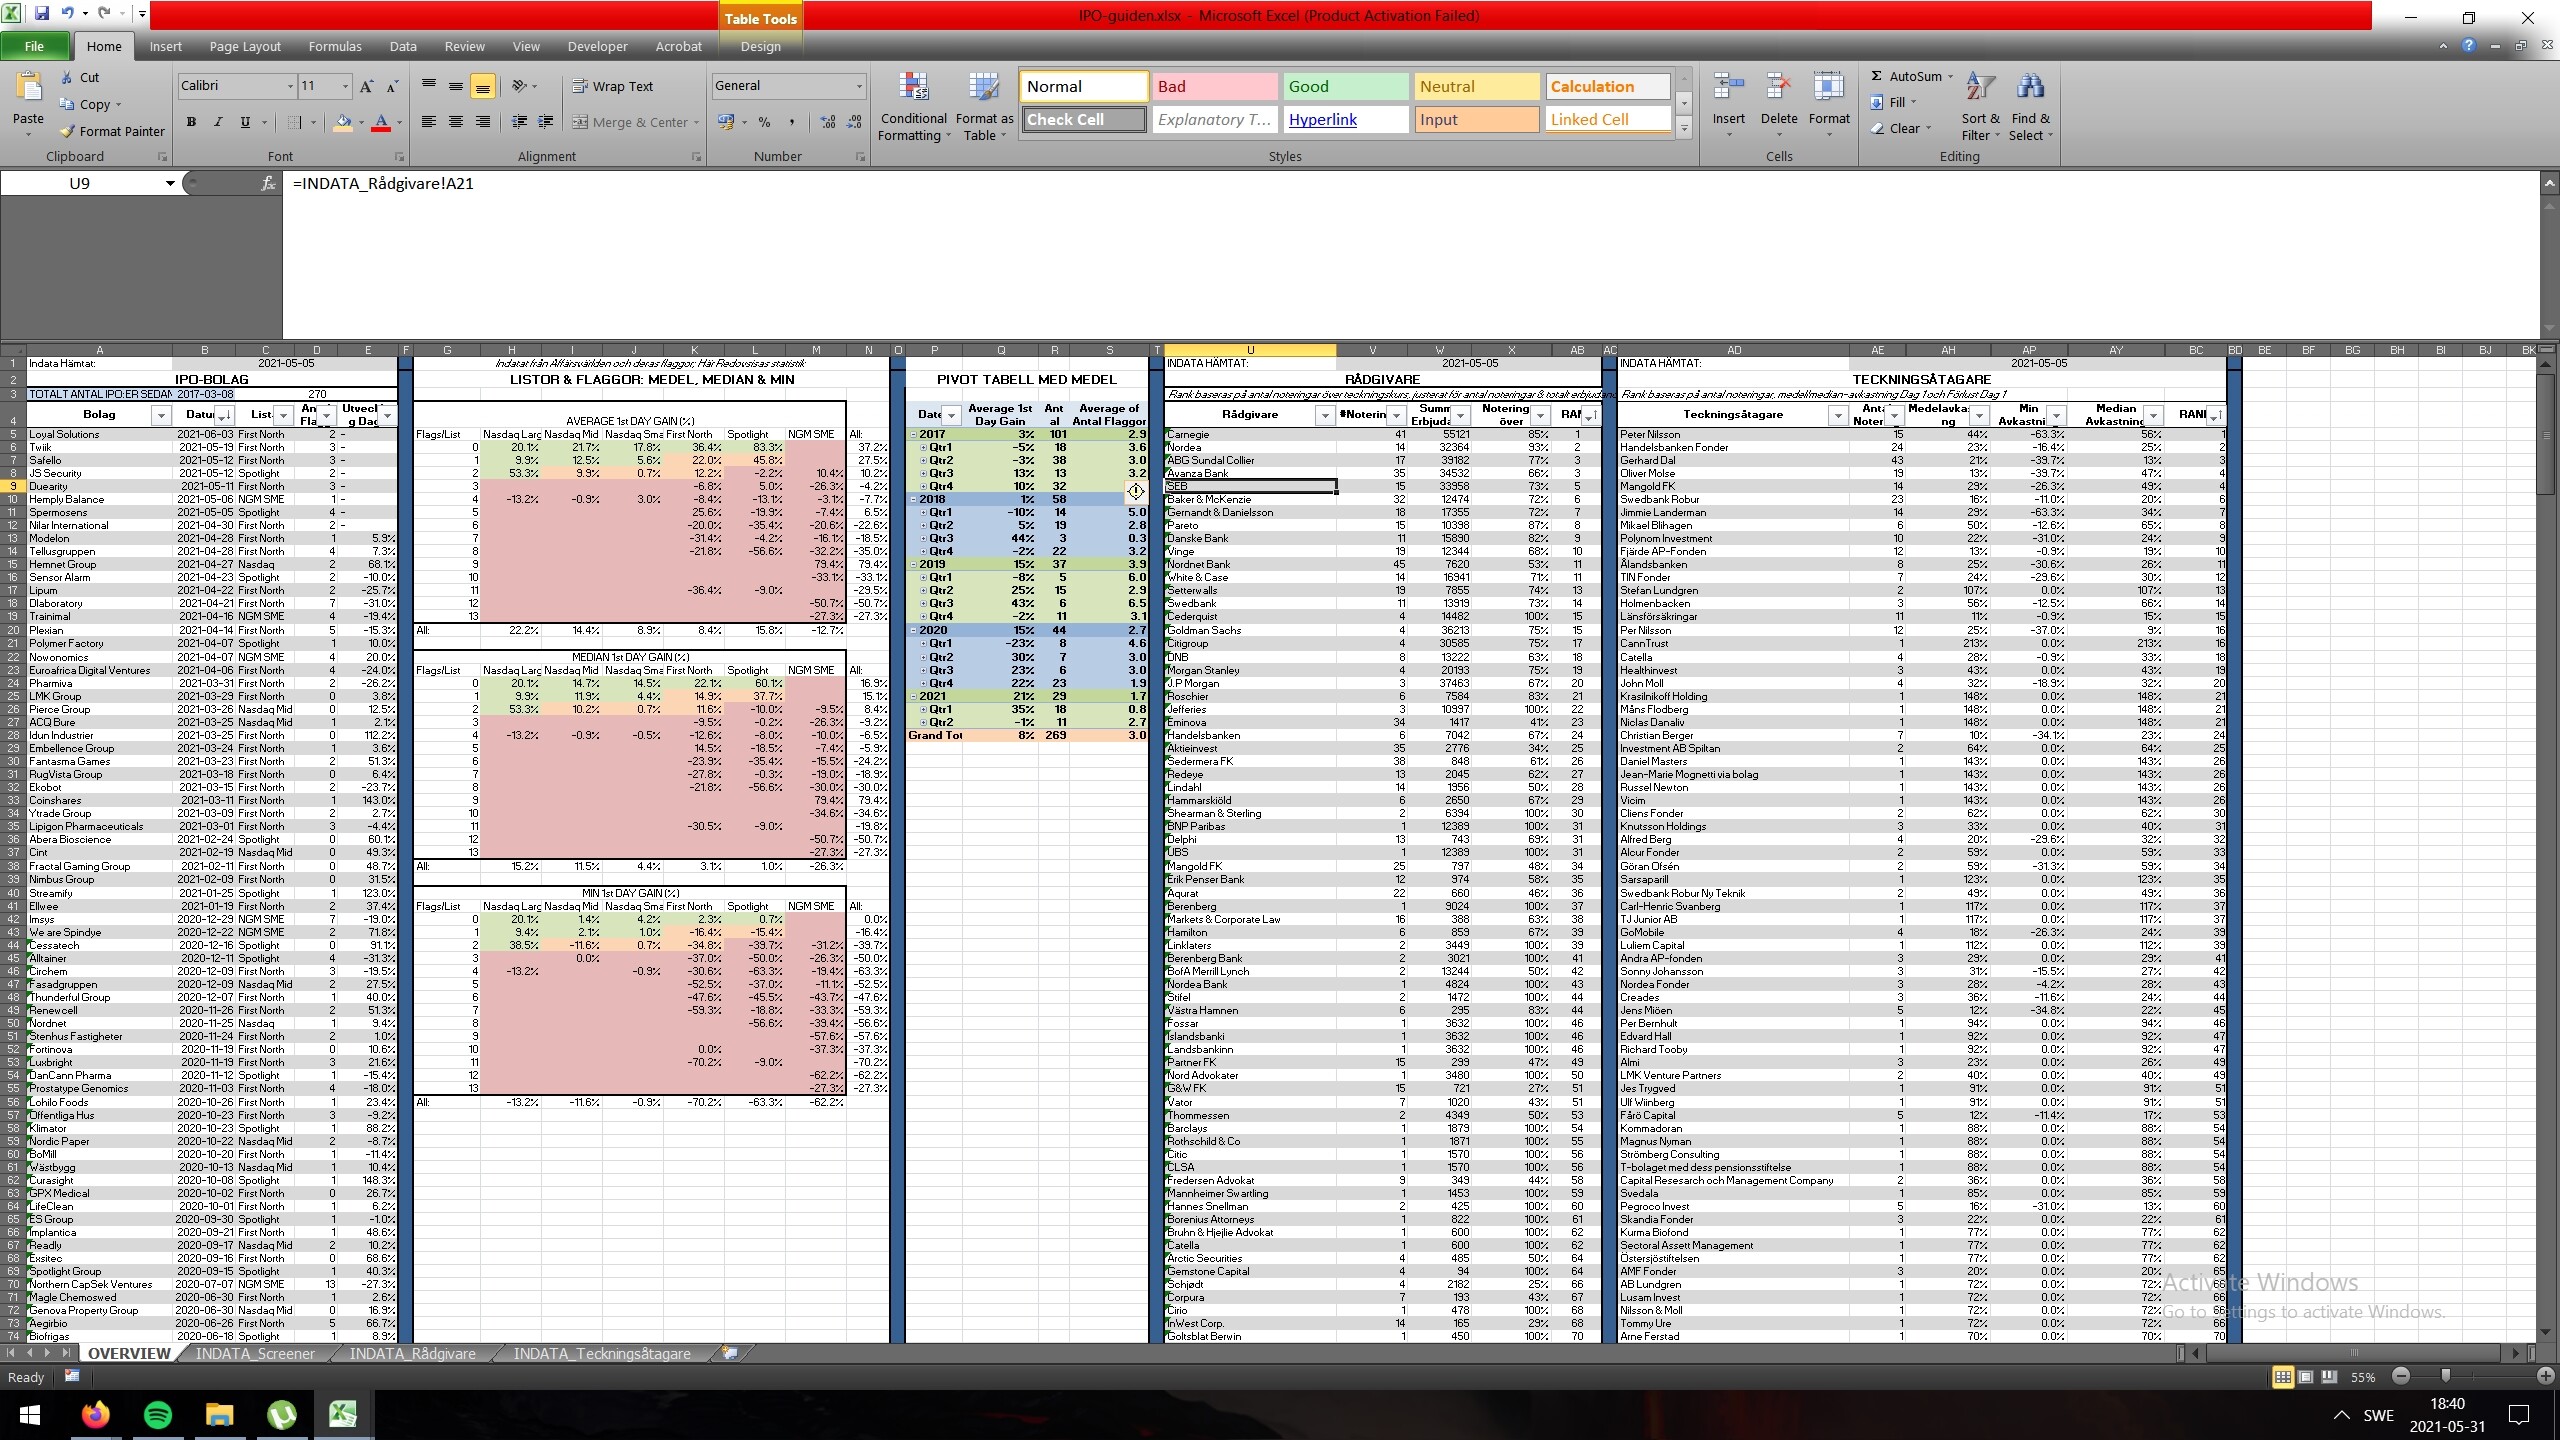
Task: Toggle Bold formatting
Action: click(191, 122)
